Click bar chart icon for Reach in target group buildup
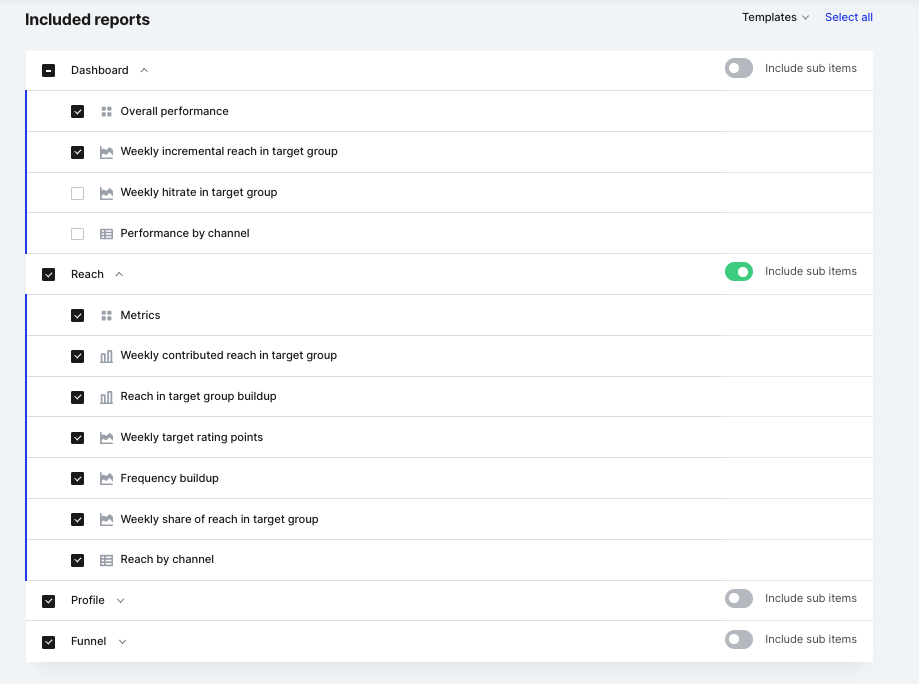This screenshot has height=684, width=919. tap(106, 397)
